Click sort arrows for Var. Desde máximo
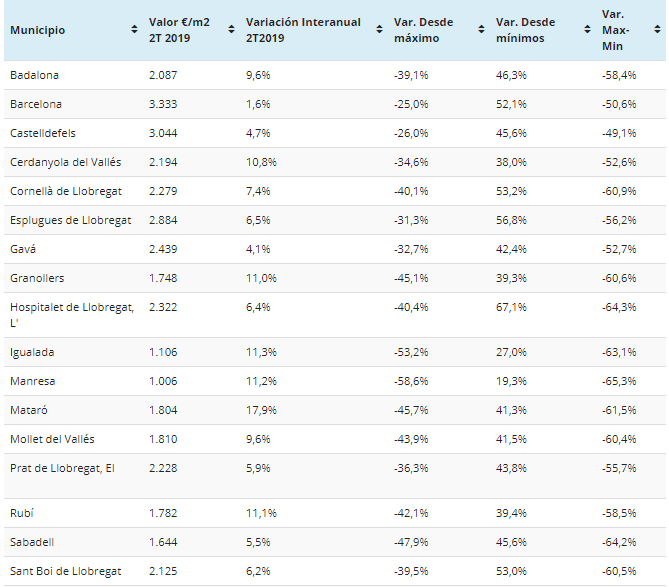Image resolution: width=669 pixels, height=587 pixels. click(x=481, y=30)
